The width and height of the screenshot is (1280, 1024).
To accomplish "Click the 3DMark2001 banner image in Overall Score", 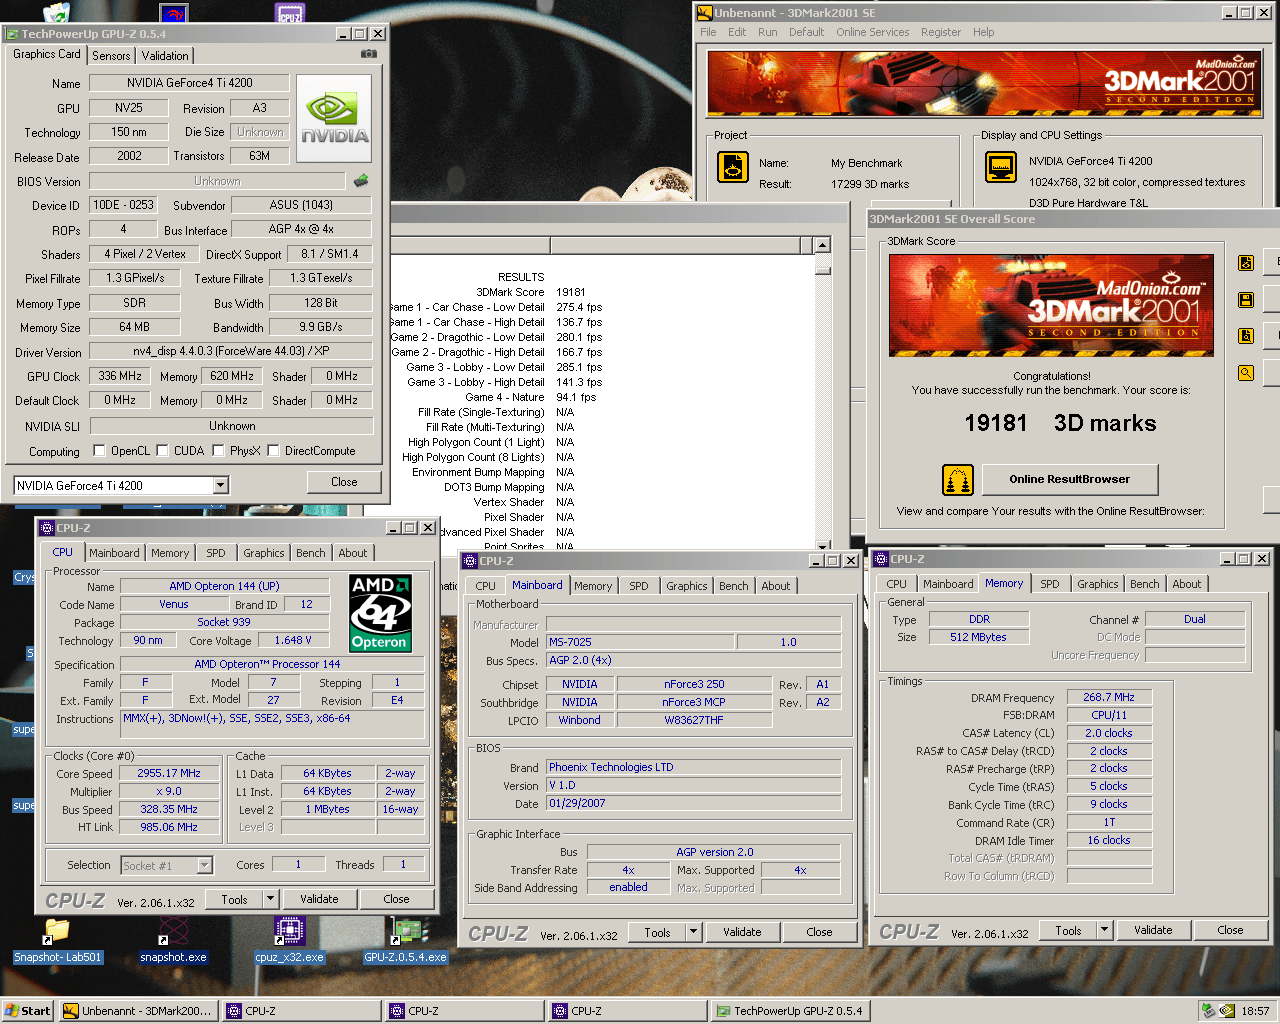I will pos(1051,305).
